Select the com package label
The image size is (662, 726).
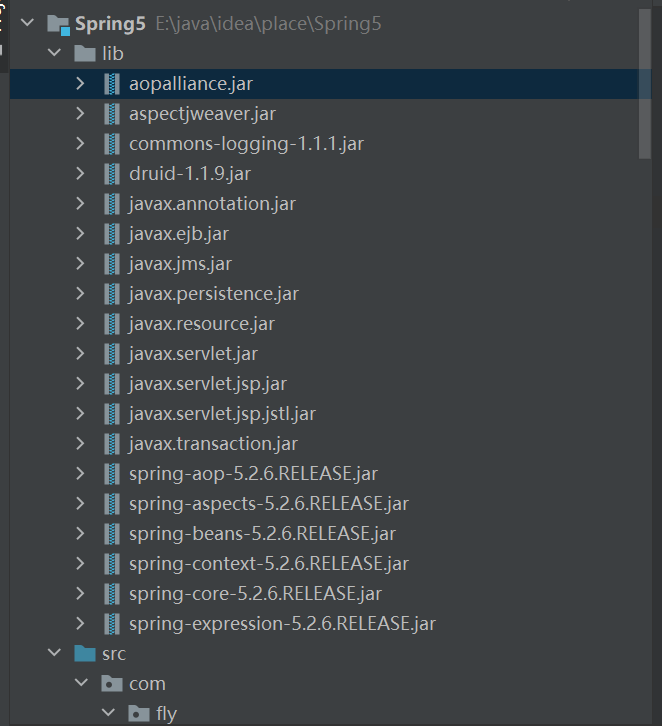pos(147,684)
